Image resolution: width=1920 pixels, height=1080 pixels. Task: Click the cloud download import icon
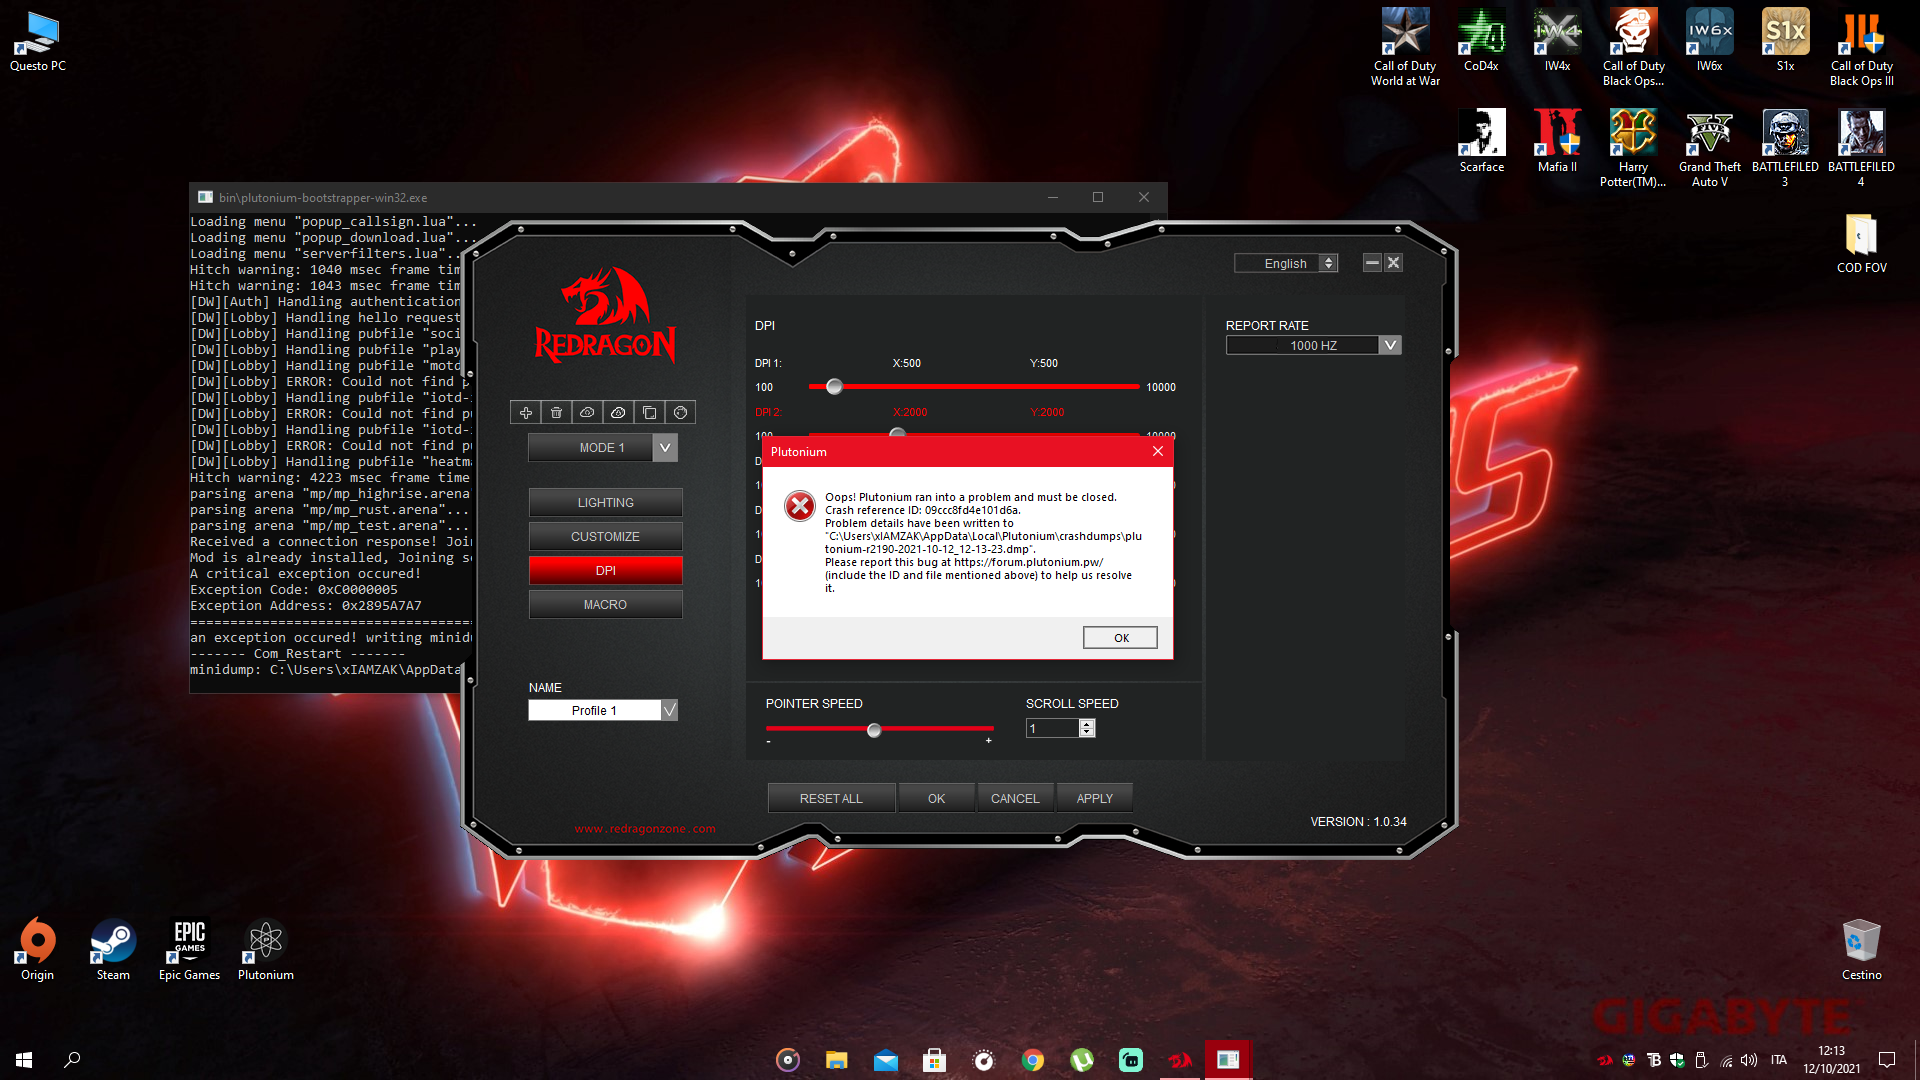point(618,413)
